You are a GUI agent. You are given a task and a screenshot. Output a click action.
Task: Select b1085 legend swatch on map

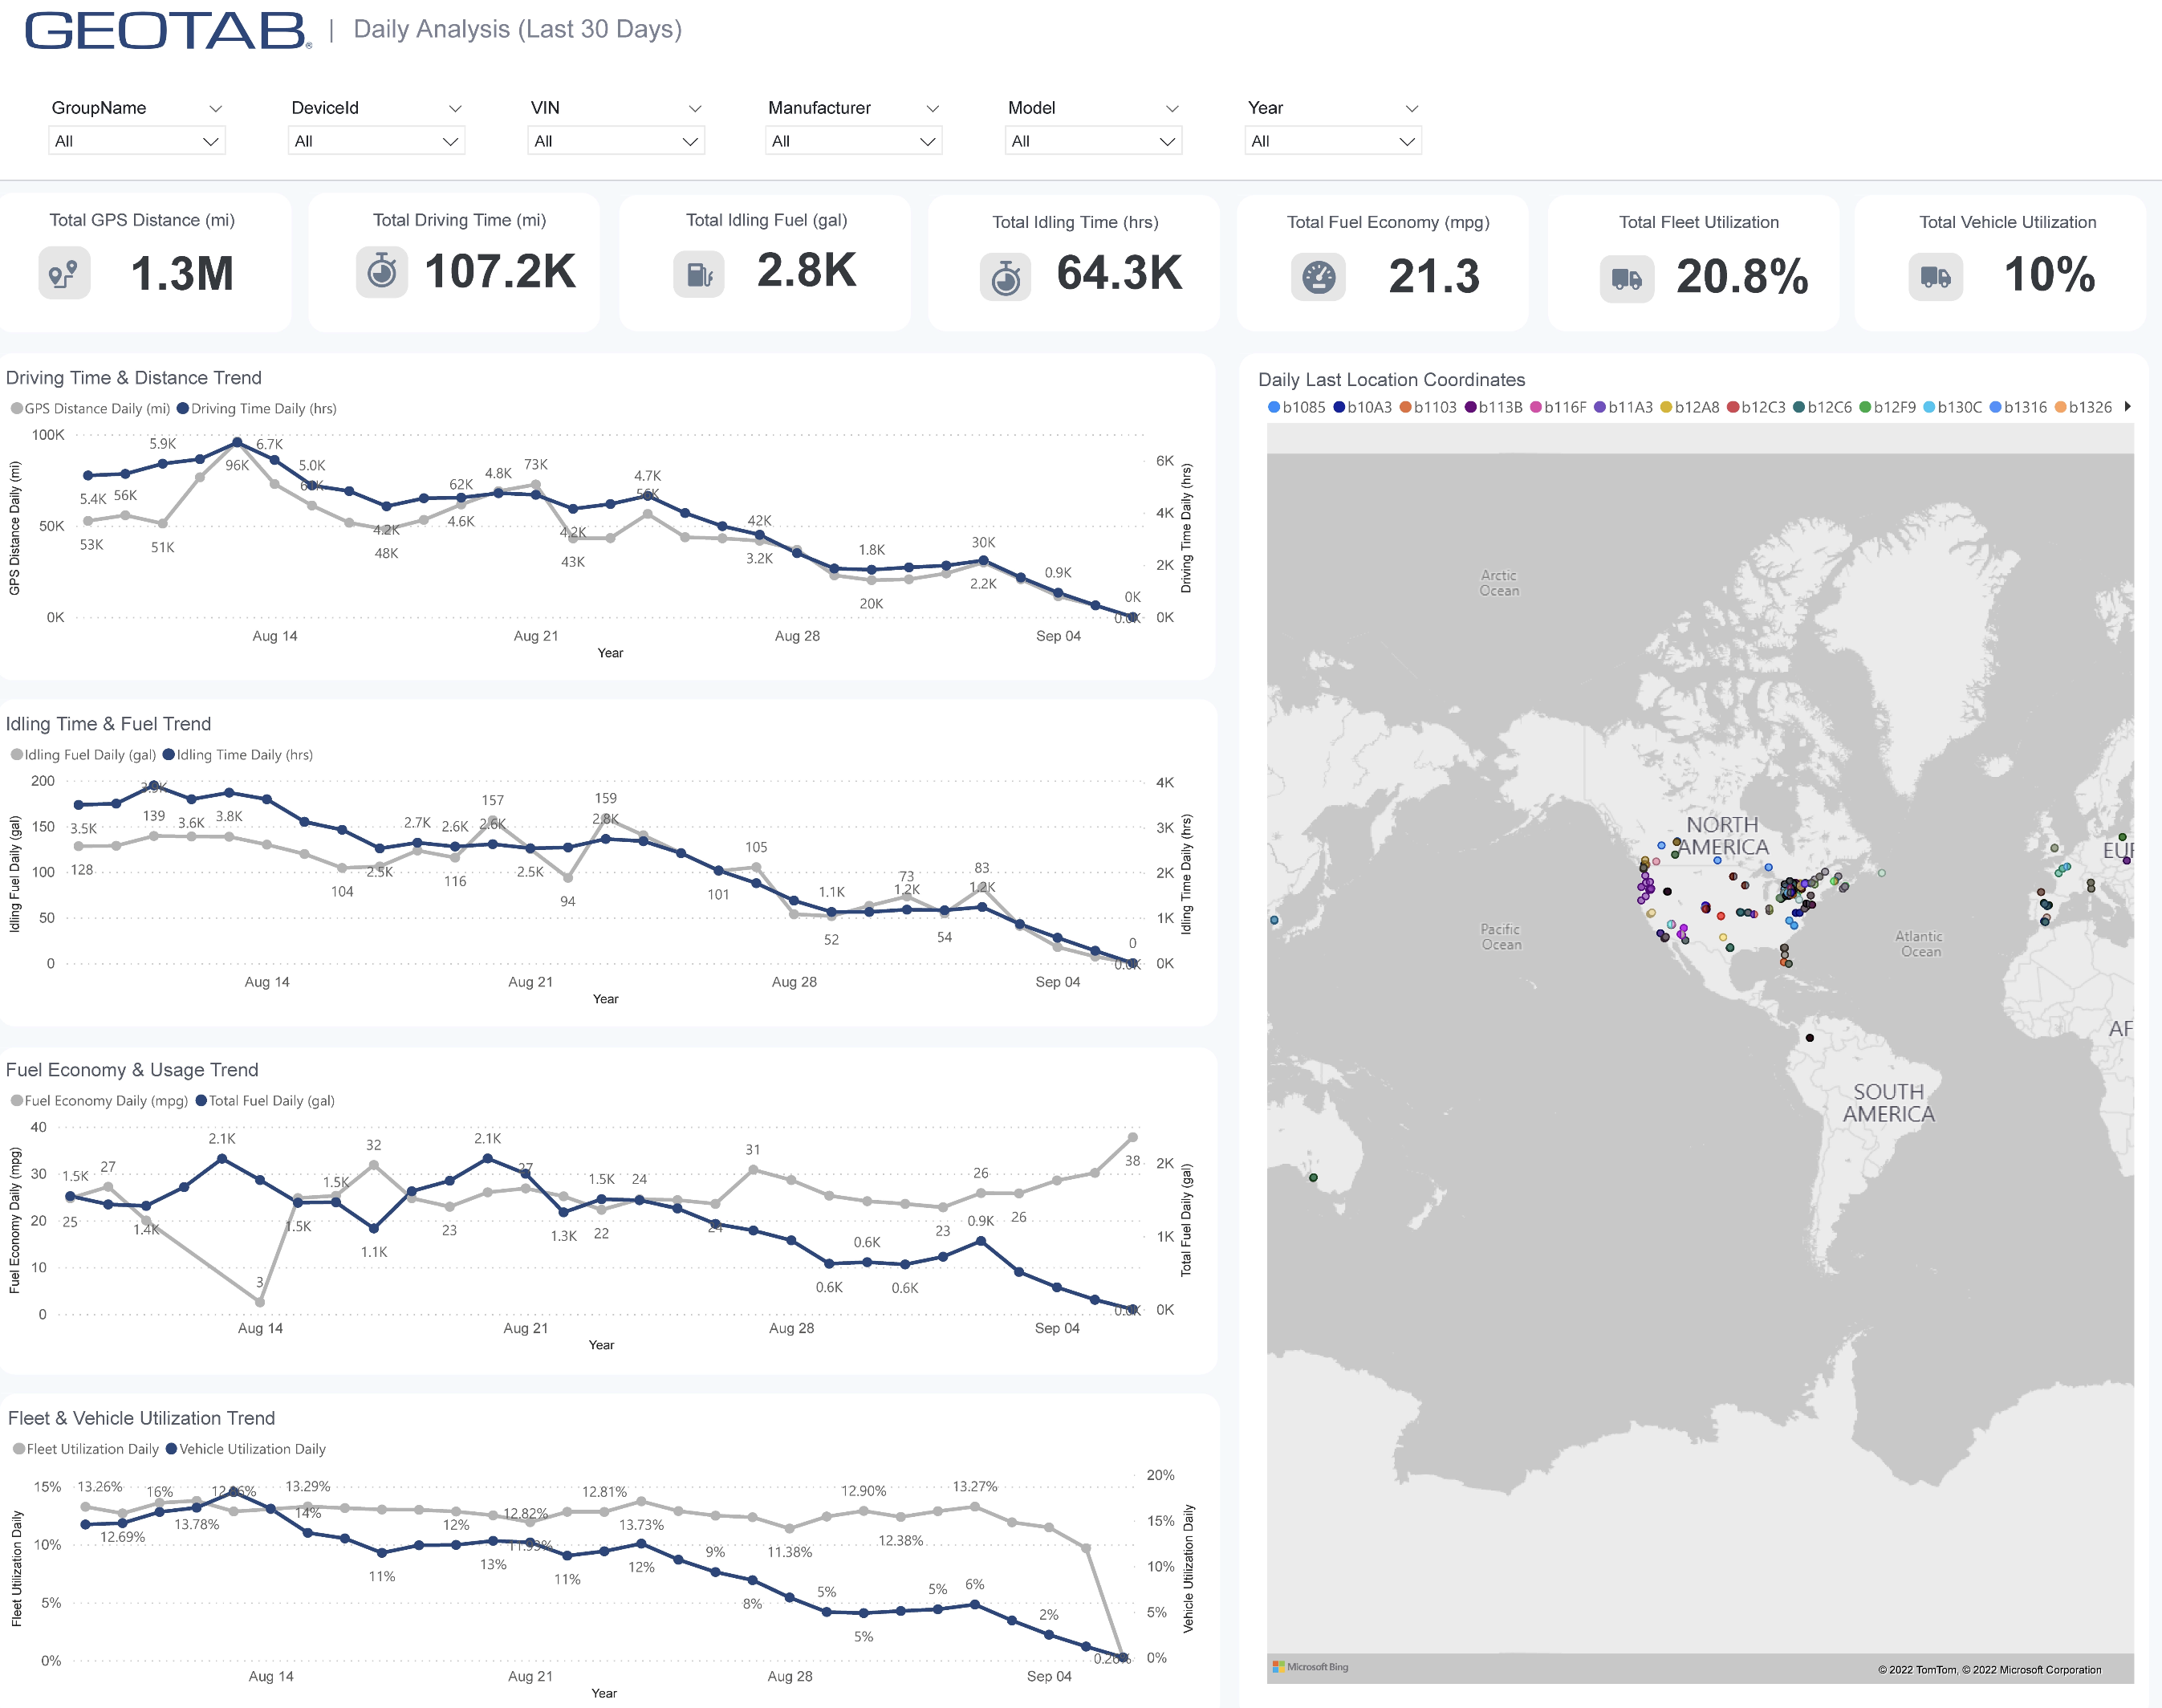click(x=1274, y=407)
